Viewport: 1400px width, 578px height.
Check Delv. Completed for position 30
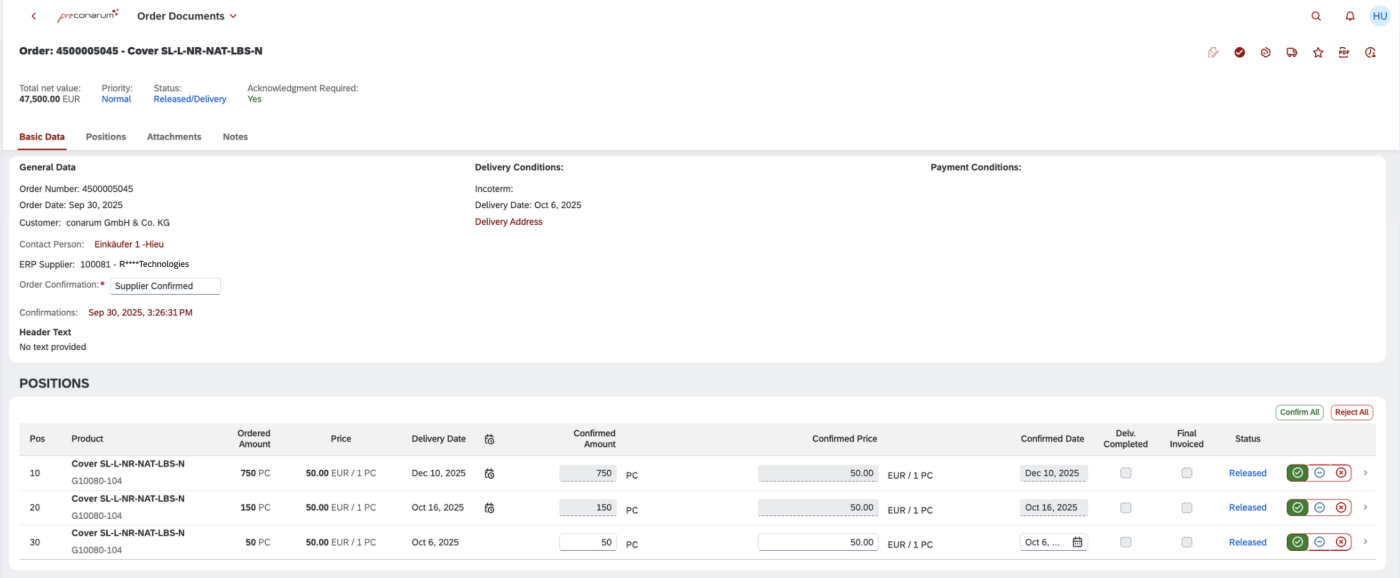click(1126, 542)
